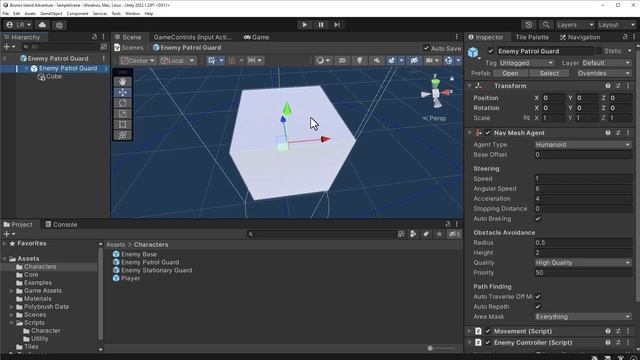Image resolution: width=640 pixels, height=360 pixels.
Task: Open the GameObject menu
Action: [x=51, y=13]
